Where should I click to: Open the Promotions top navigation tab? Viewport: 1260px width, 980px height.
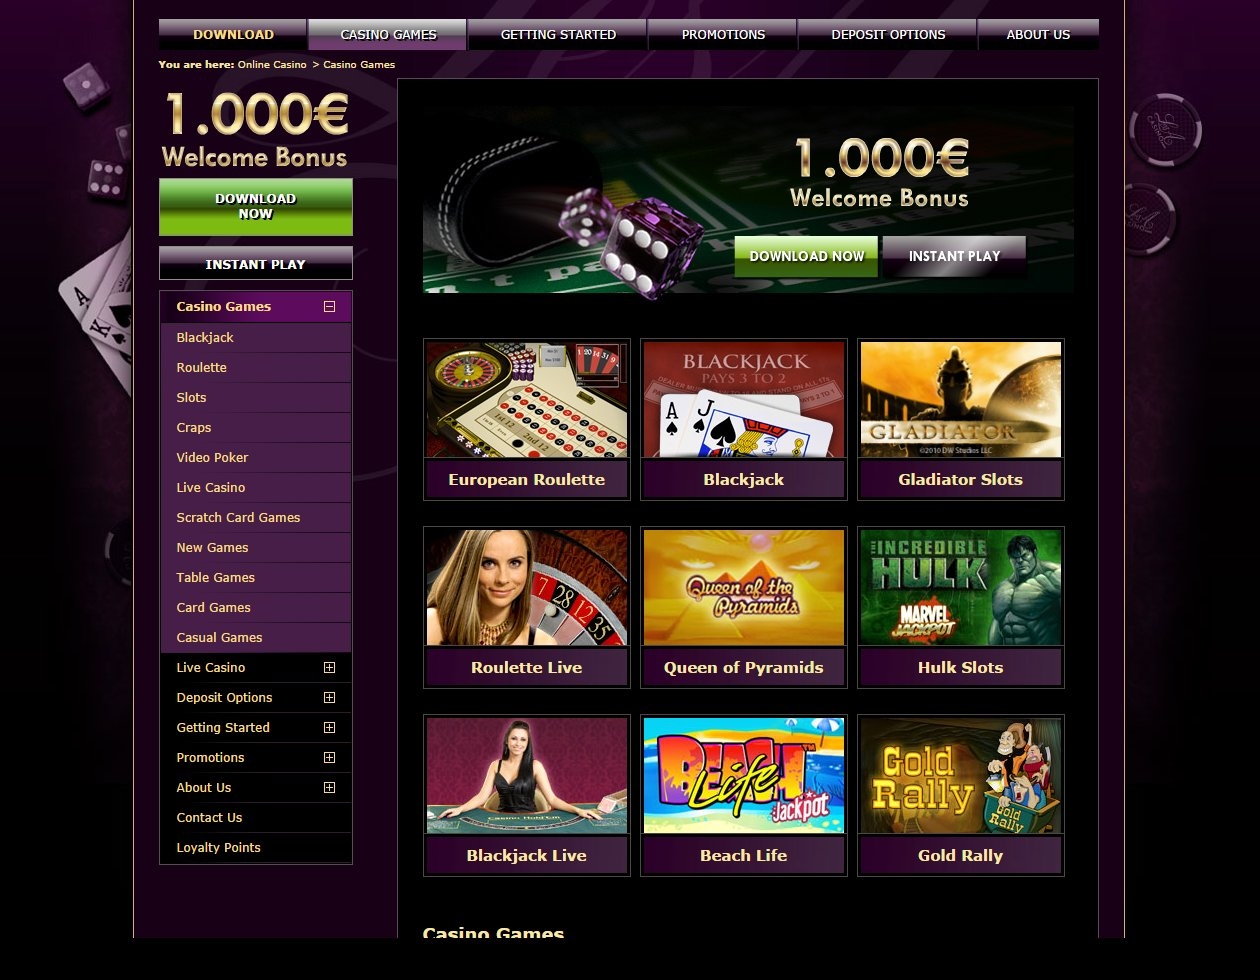(x=723, y=34)
